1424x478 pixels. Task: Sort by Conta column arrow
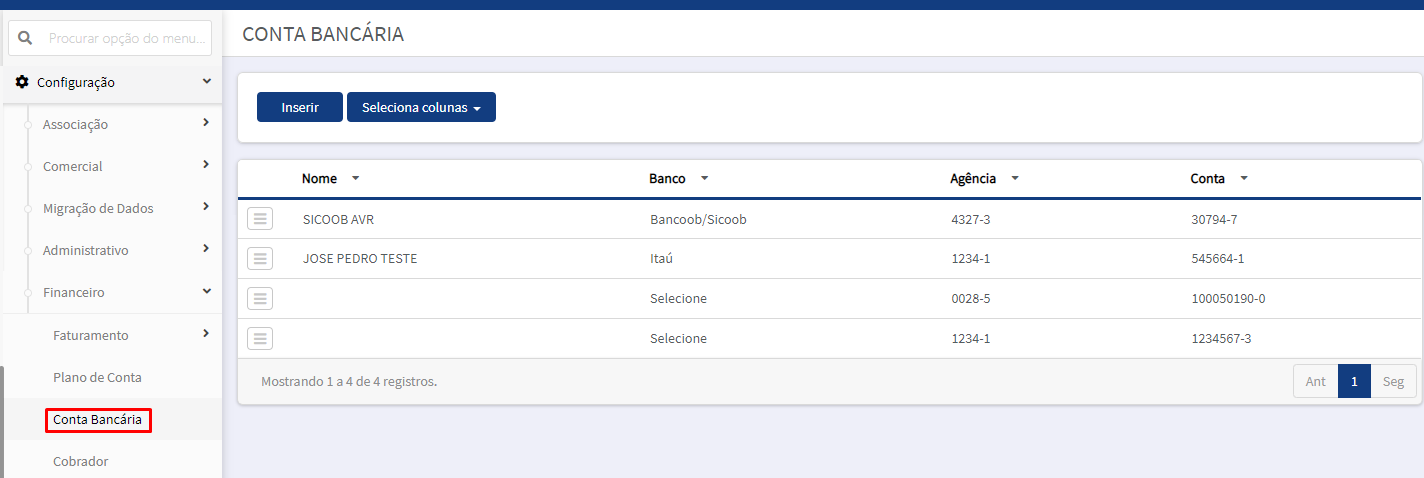click(1244, 178)
